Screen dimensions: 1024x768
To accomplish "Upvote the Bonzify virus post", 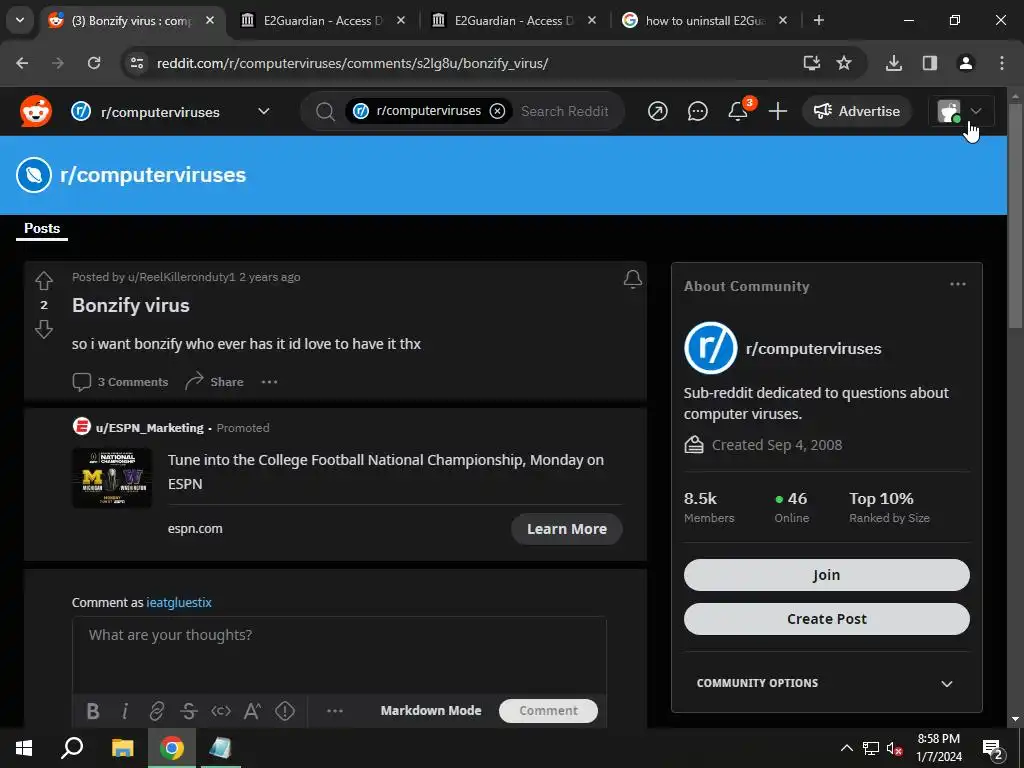I will pos(44,281).
